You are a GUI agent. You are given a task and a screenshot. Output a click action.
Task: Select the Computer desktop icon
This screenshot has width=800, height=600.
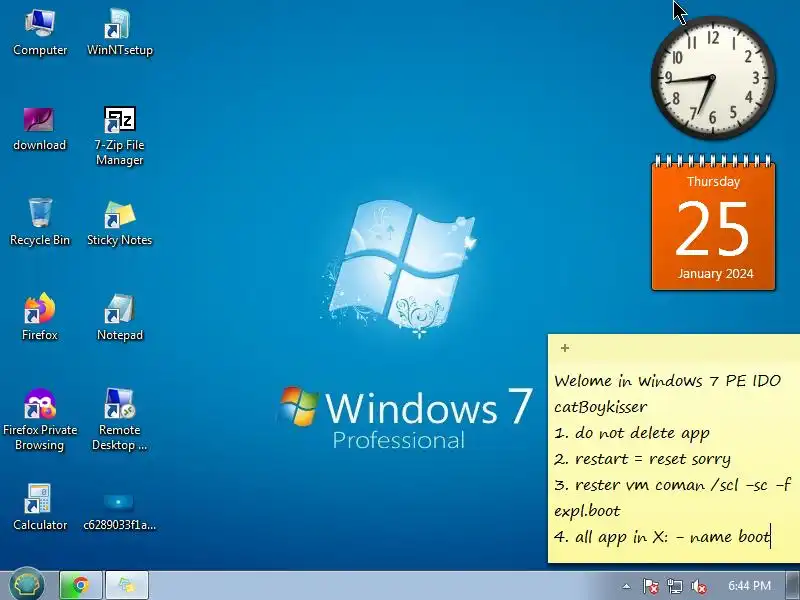40,33
